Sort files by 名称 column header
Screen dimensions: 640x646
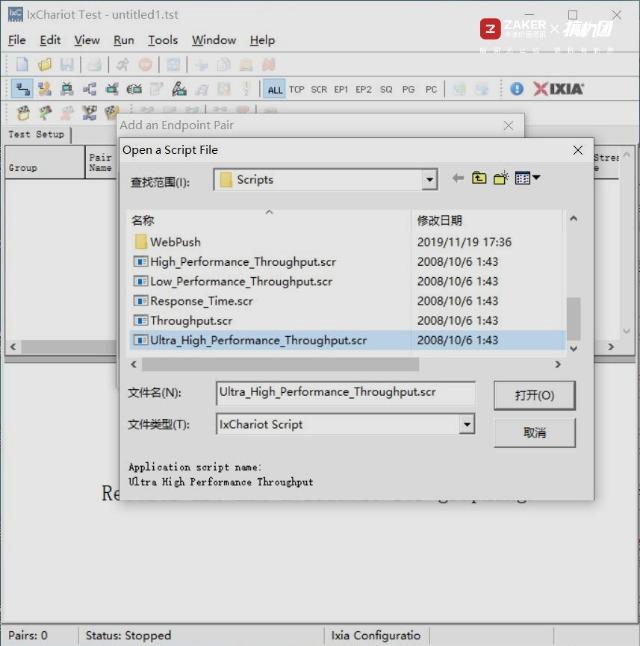(x=269, y=220)
